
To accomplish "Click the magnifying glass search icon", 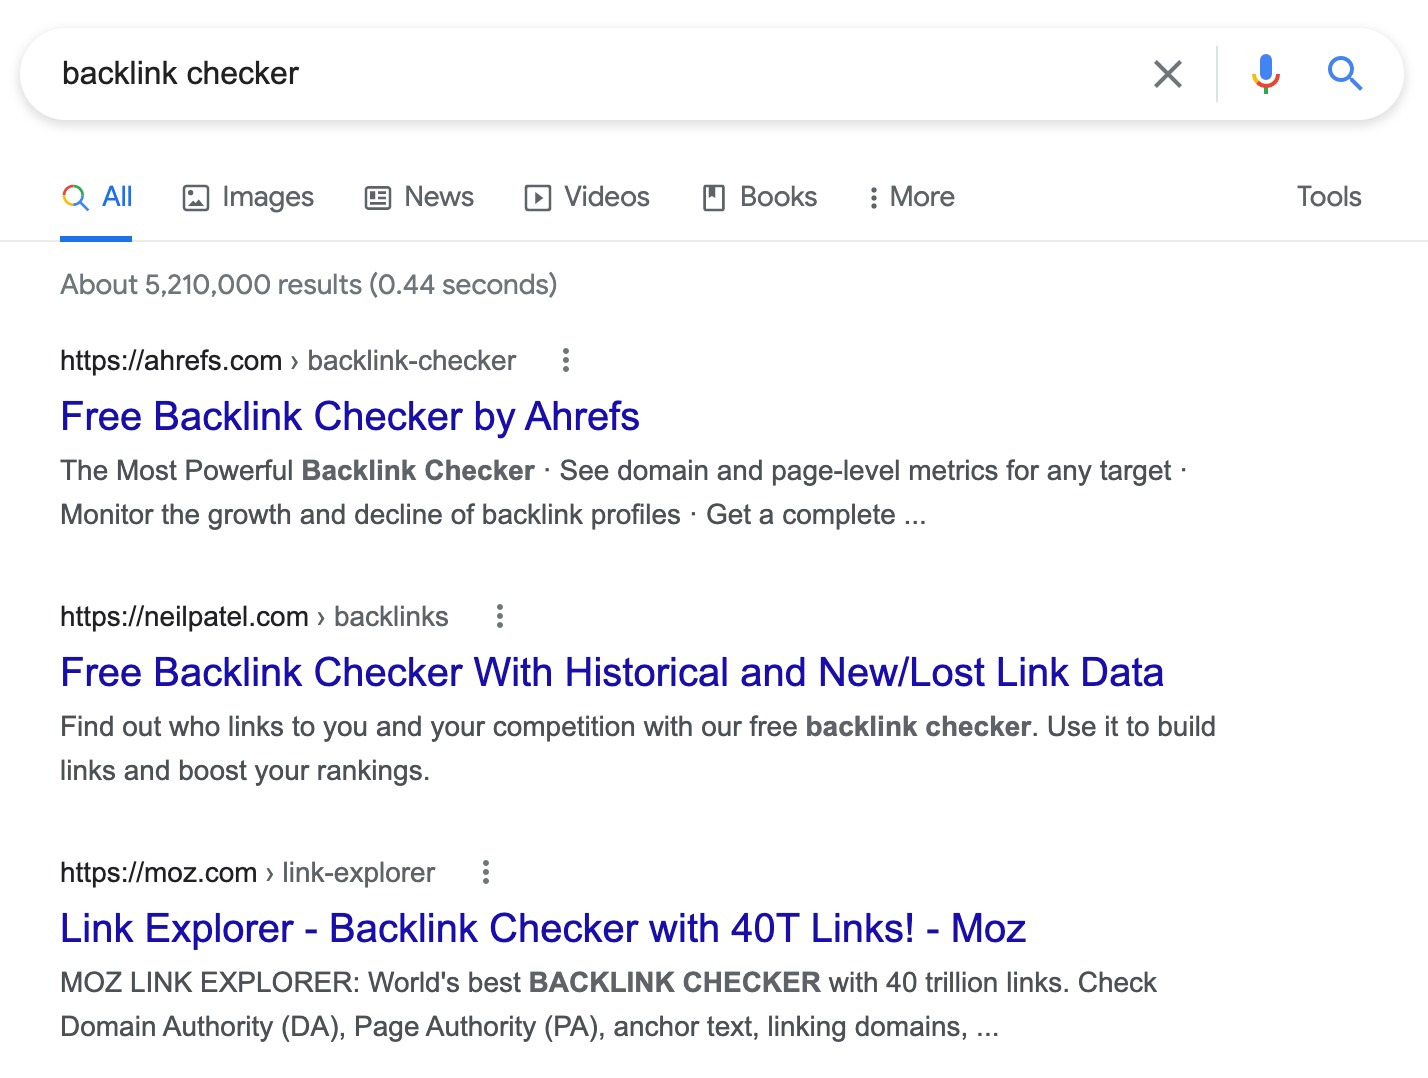I will pos(1344,73).
